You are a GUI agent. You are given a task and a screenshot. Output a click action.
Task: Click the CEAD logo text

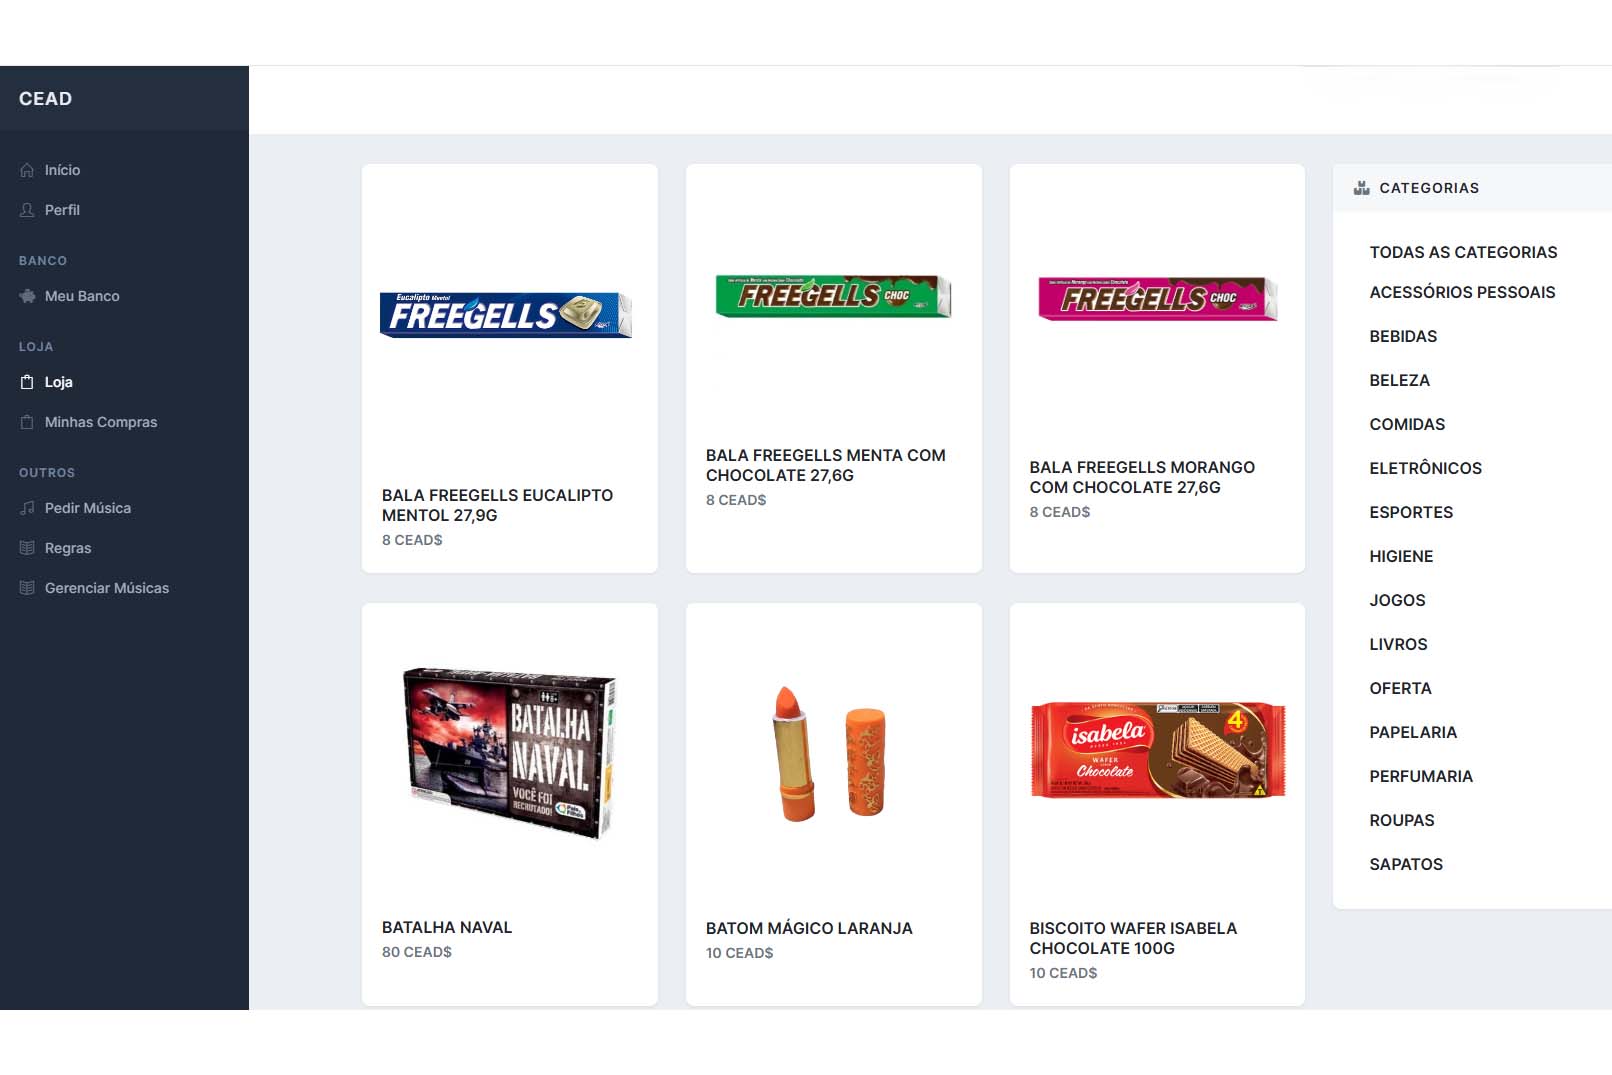click(45, 99)
